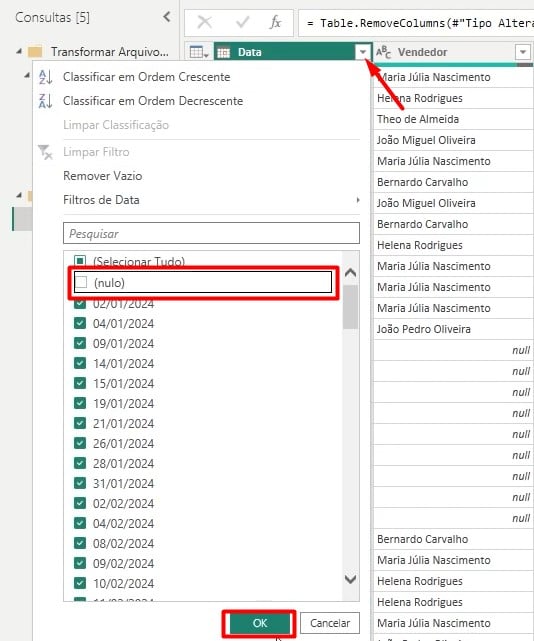The image size is (534, 641).
Task: Click the João Pedro Oliveira cell
Action: [453, 329]
